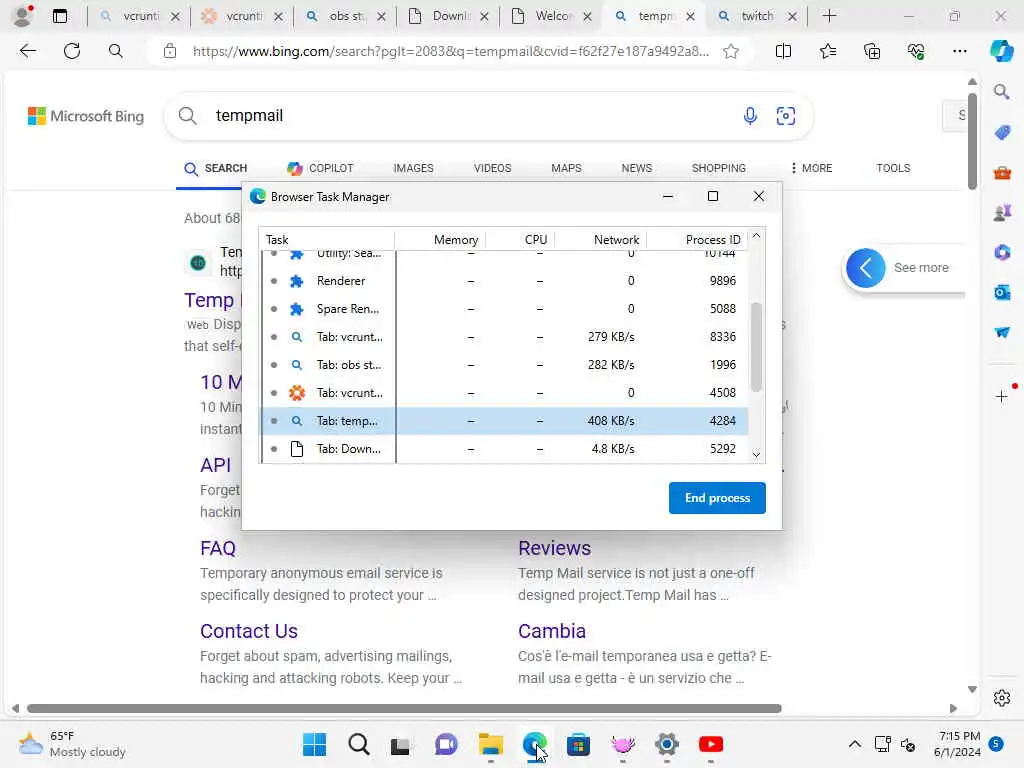This screenshot has width=1024, height=768.
Task: Click the browser Back arrow
Action: click(27, 51)
